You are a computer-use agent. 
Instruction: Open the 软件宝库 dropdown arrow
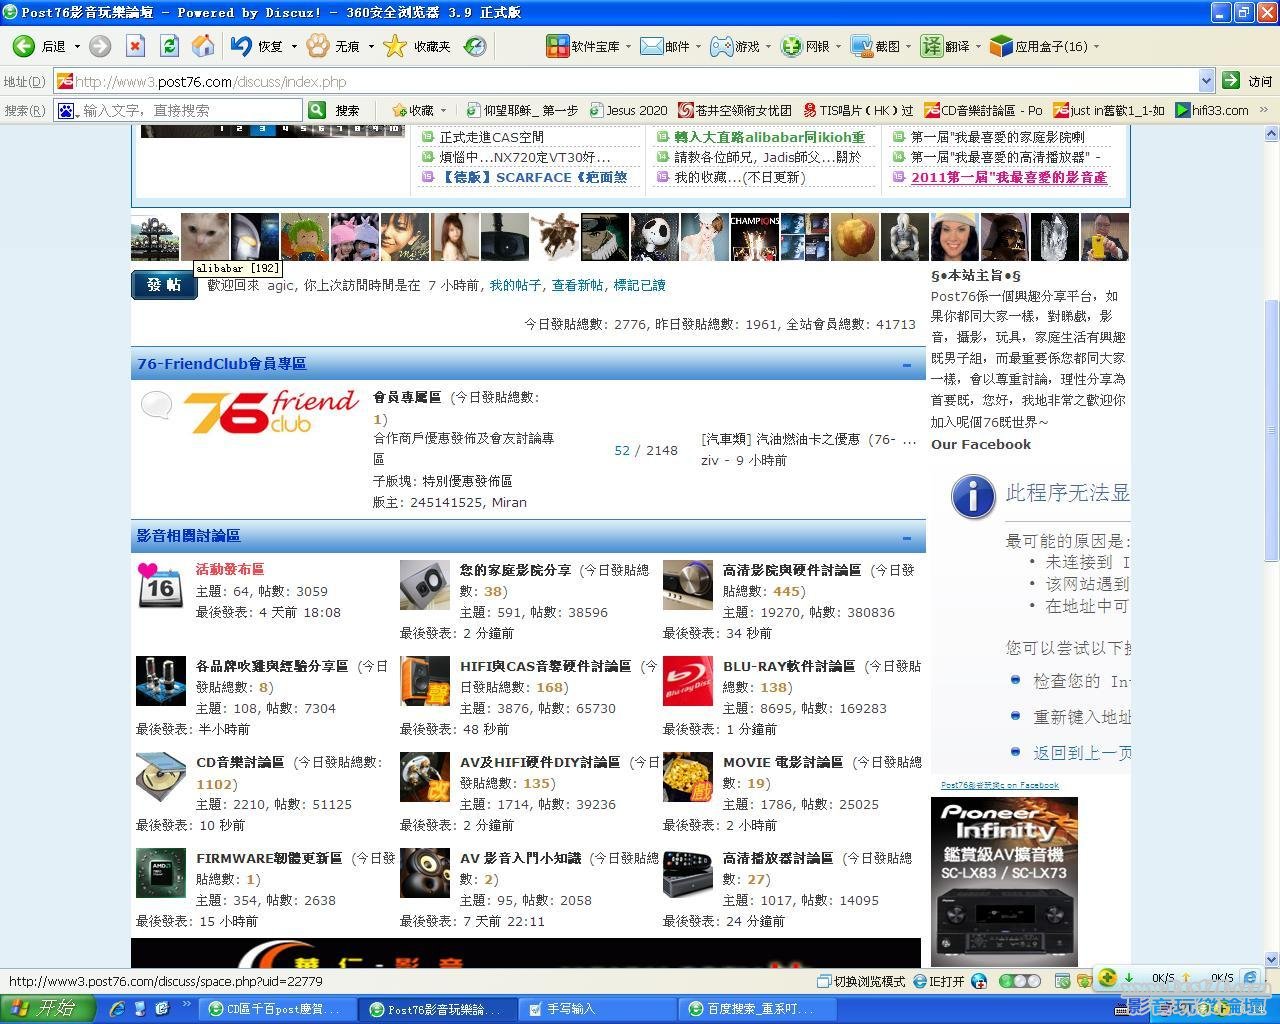(628, 46)
